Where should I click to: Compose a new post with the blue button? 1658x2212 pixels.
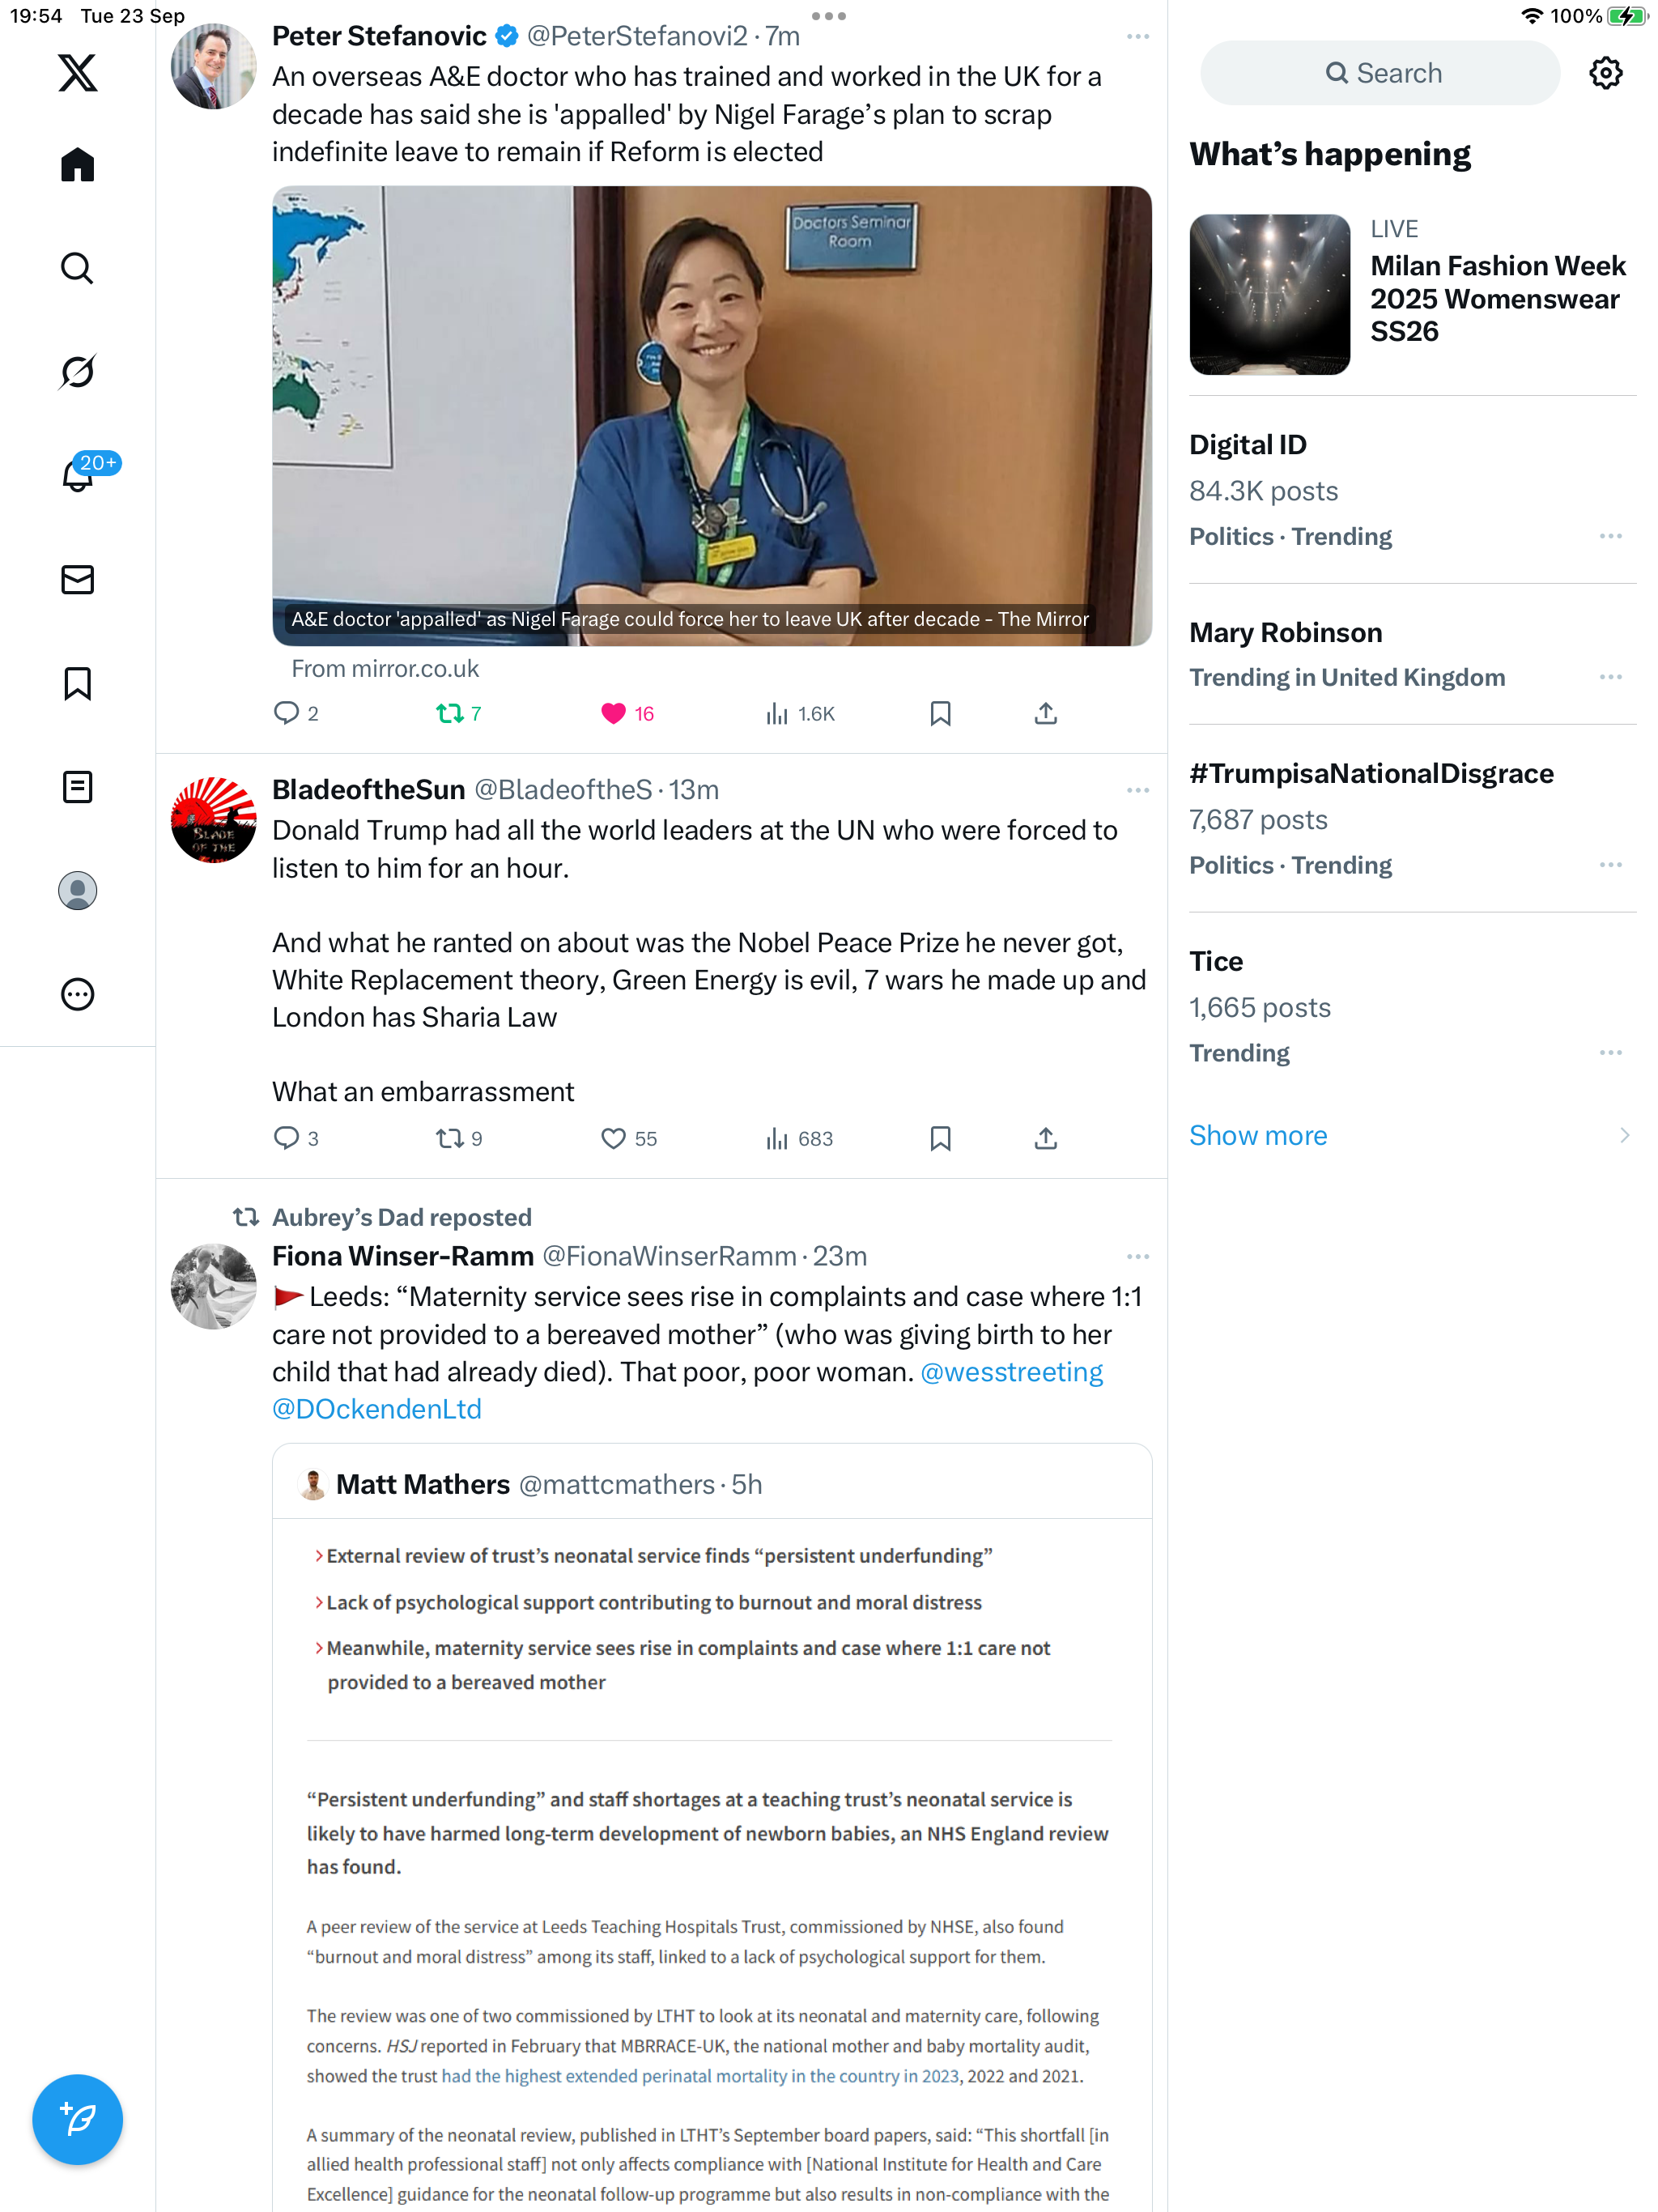tap(77, 2119)
